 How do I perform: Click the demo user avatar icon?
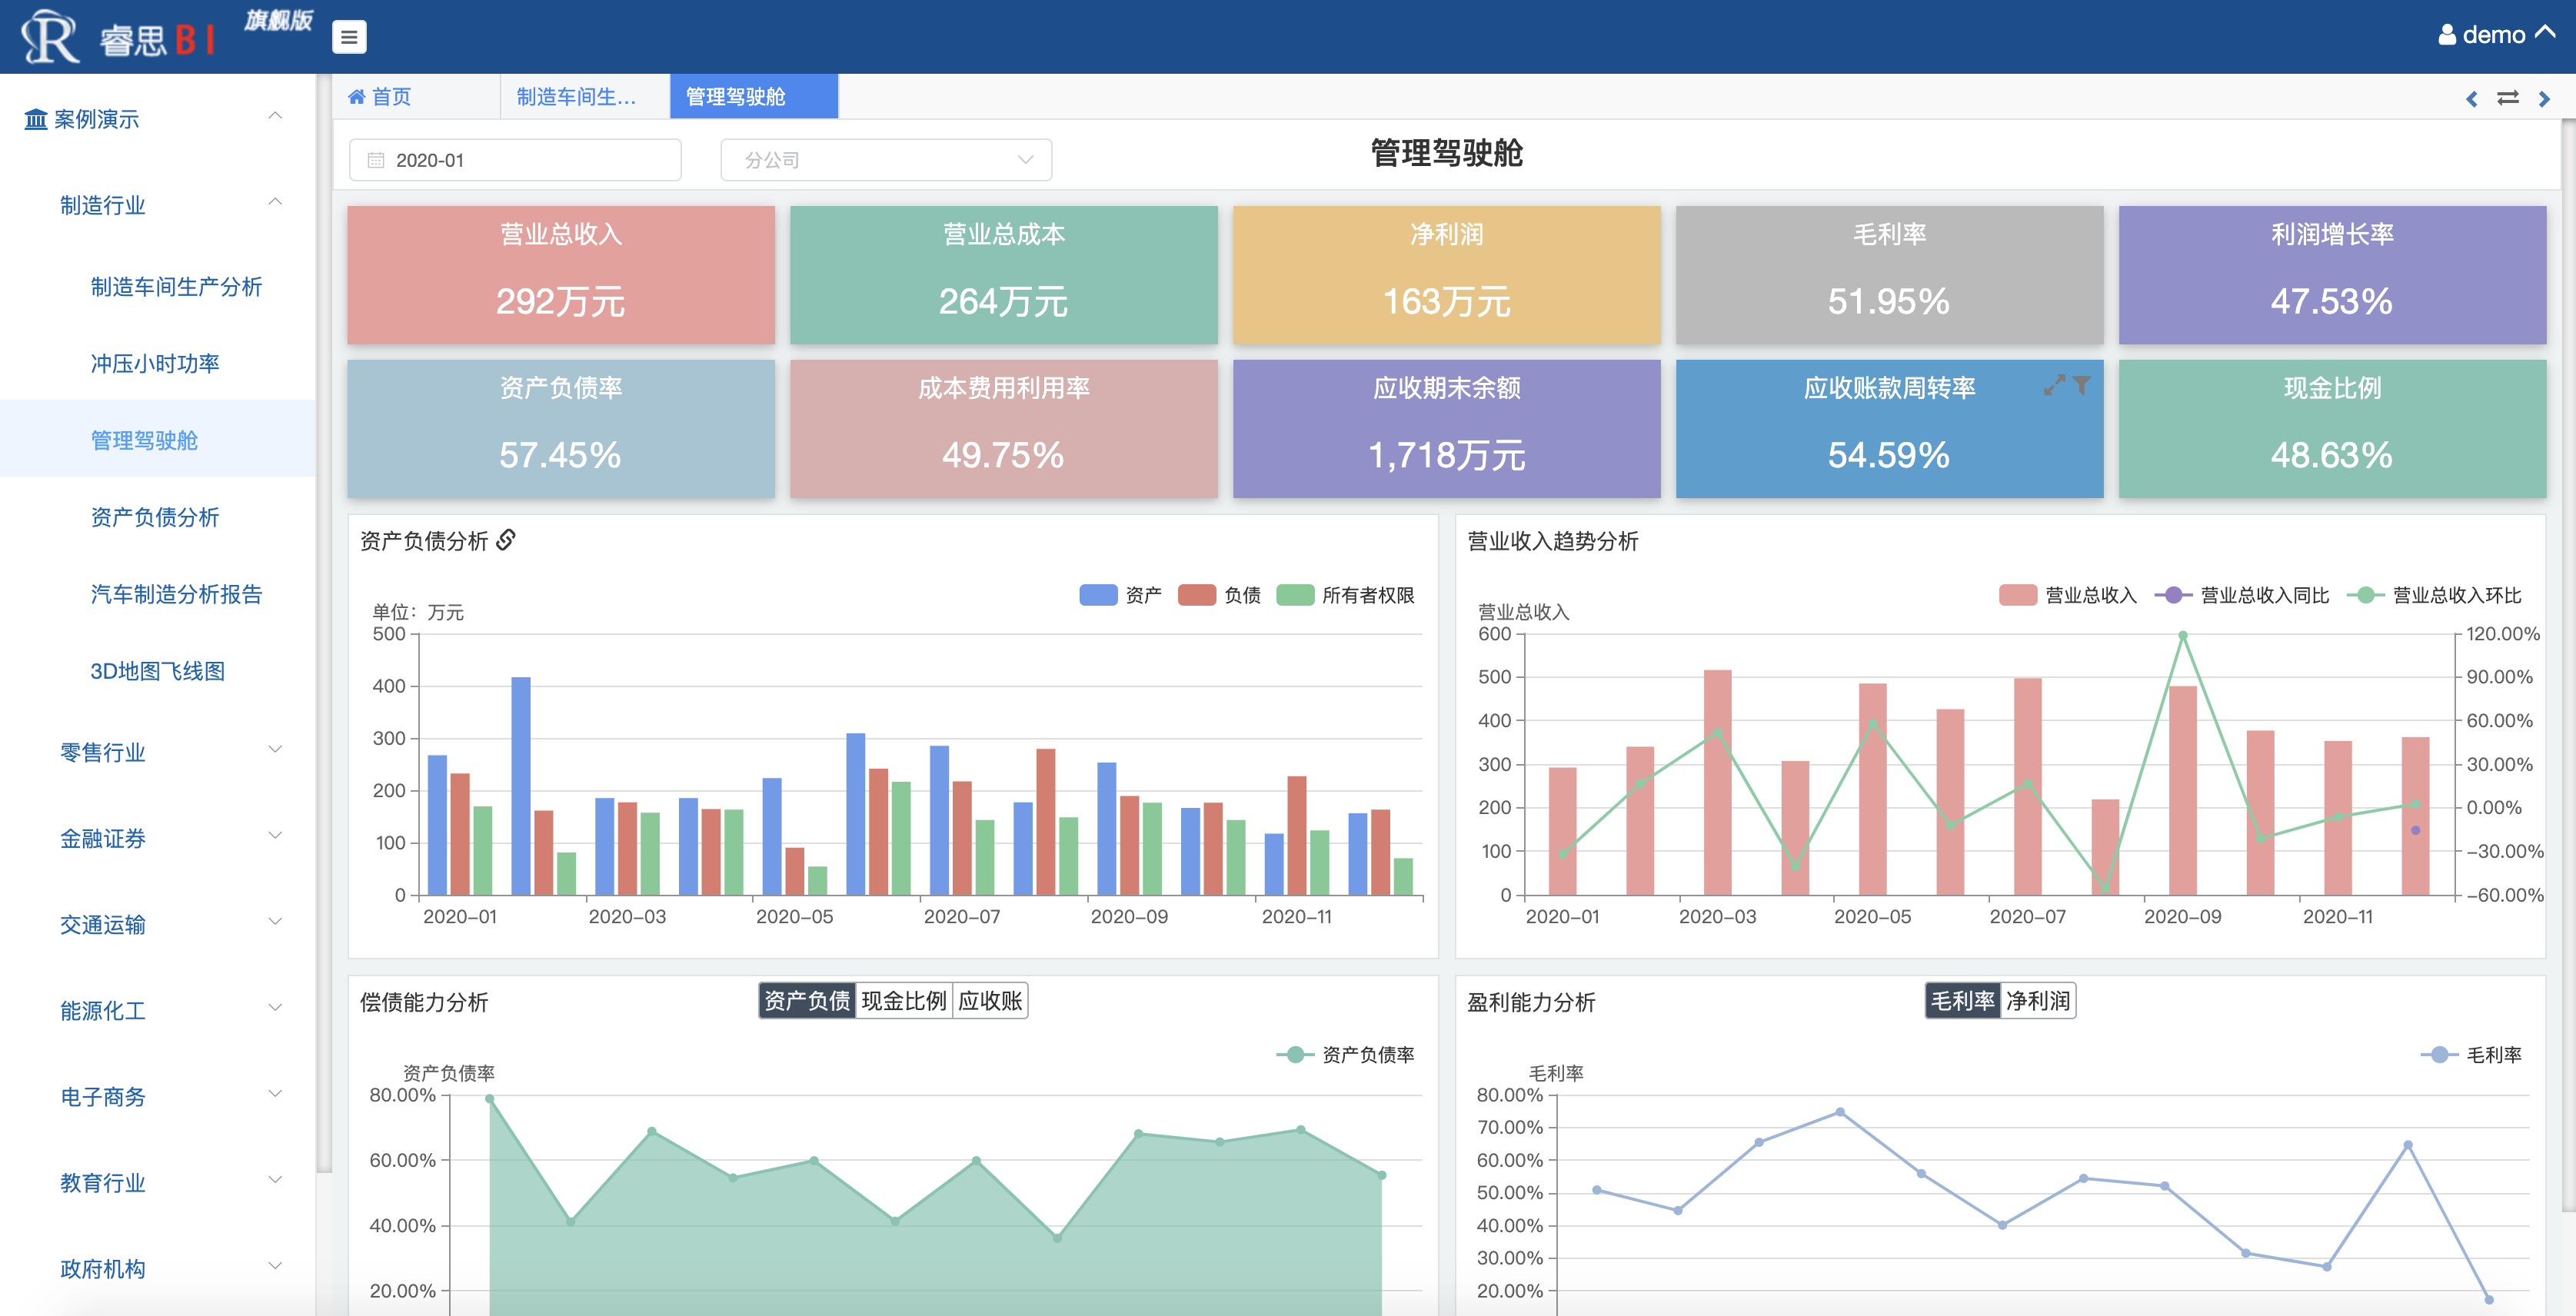[x=2446, y=35]
